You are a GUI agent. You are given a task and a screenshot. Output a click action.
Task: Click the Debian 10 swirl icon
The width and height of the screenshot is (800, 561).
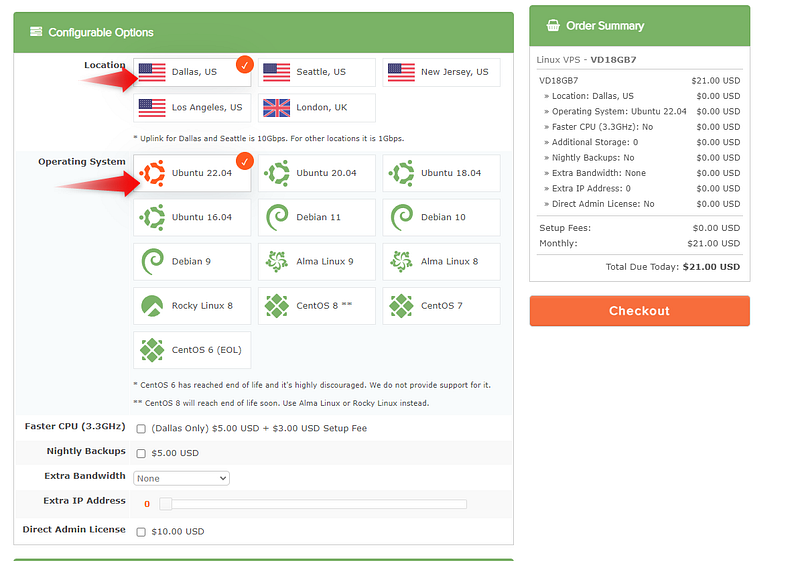[401, 217]
